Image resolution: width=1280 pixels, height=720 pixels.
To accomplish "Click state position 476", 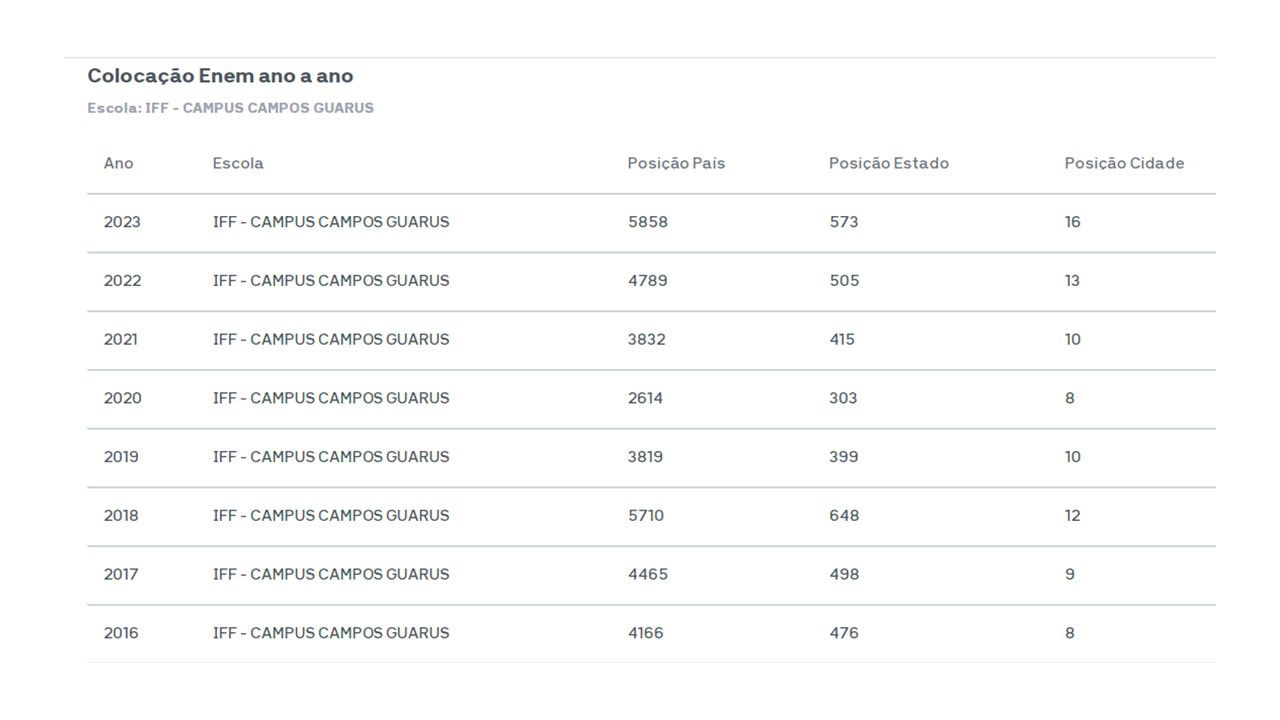I will click(843, 633).
